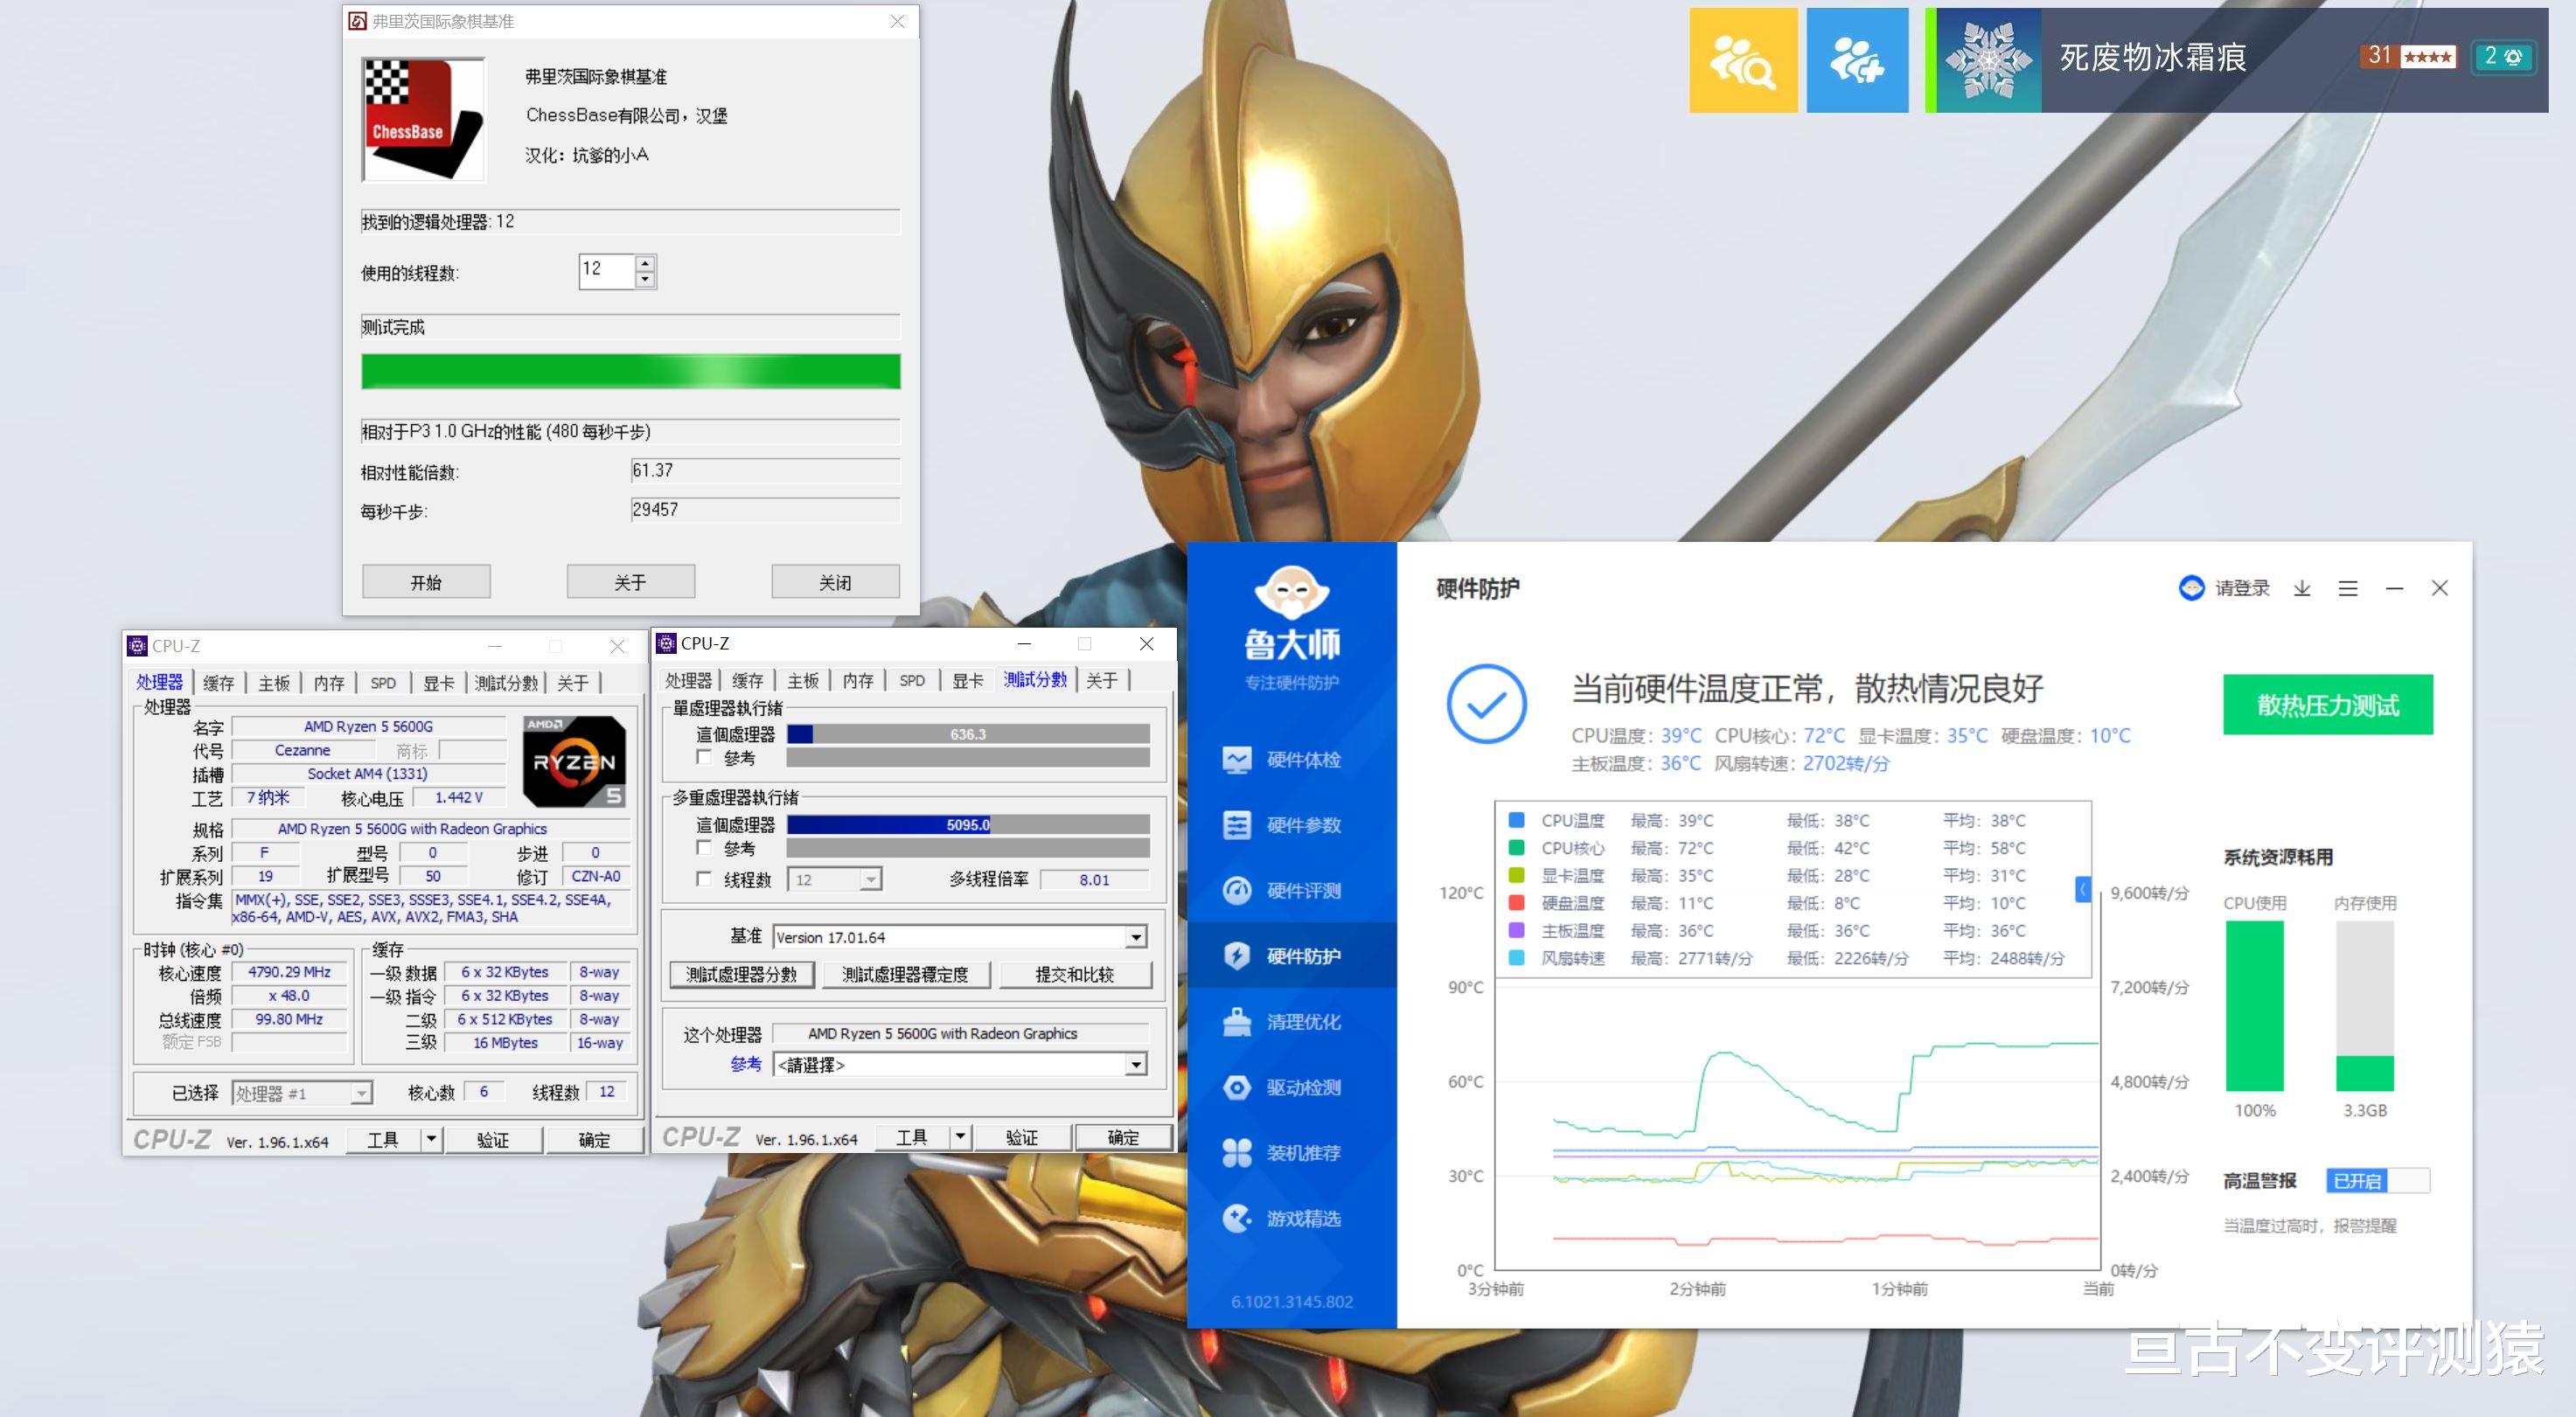This screenshot has width=2576, height=1417.
Task: Open 关于 tab in right CPU-Z window
Action: tap(1102, 681)
